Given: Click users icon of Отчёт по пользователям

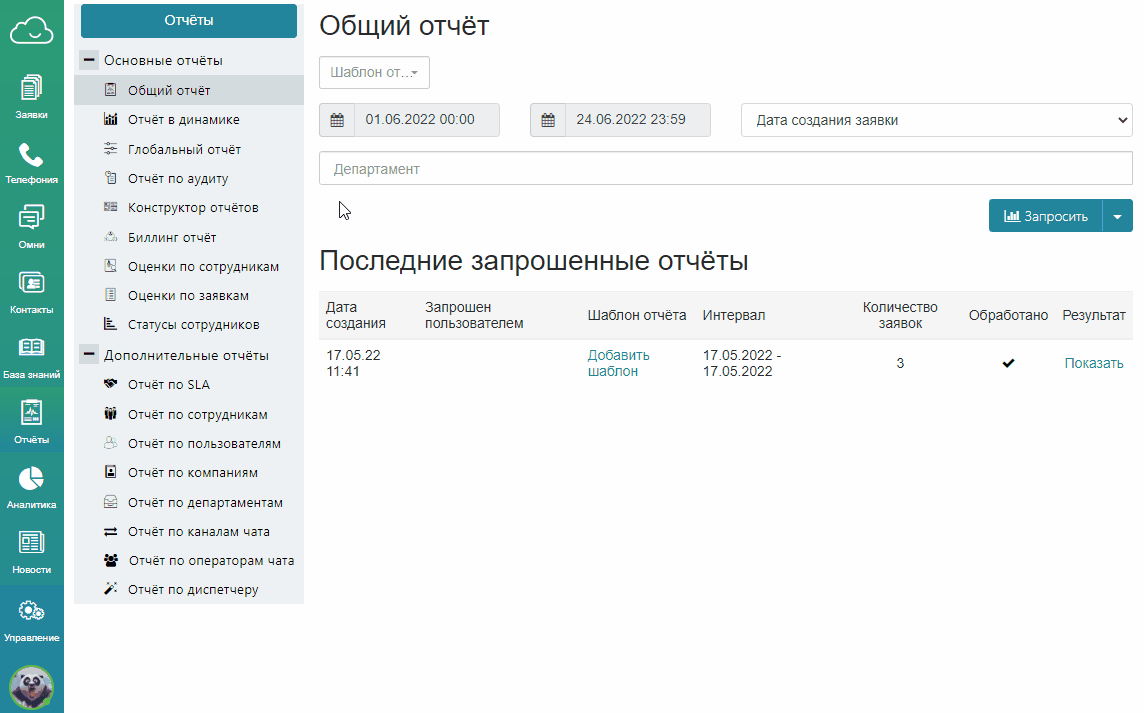Looking at the screenshot, I should [x=110, y=443].
